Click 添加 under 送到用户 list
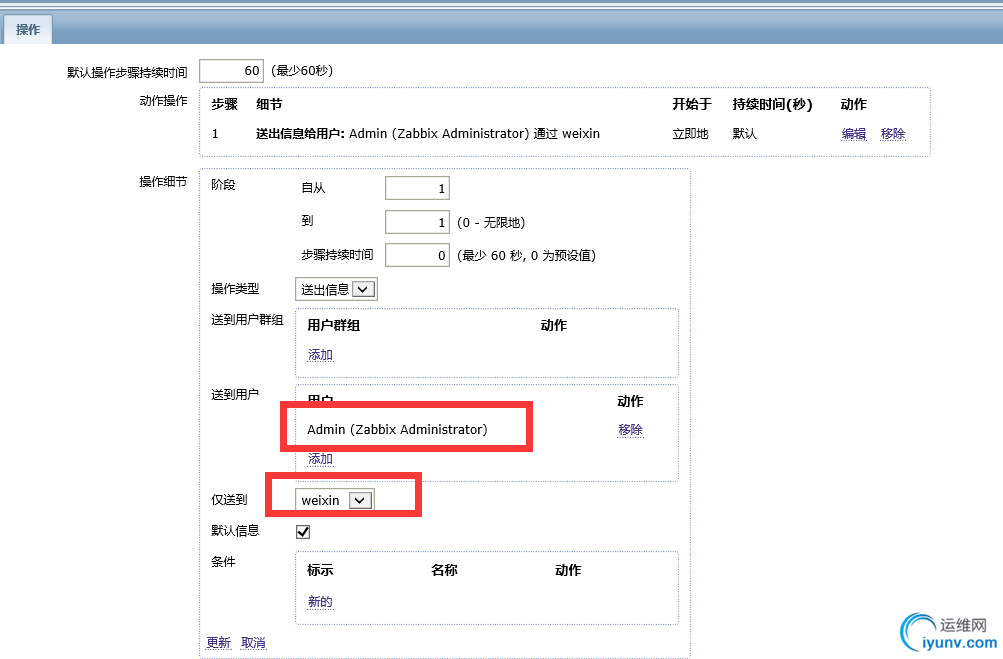Viewport: 1003px width, 659px height. point(320,459)
